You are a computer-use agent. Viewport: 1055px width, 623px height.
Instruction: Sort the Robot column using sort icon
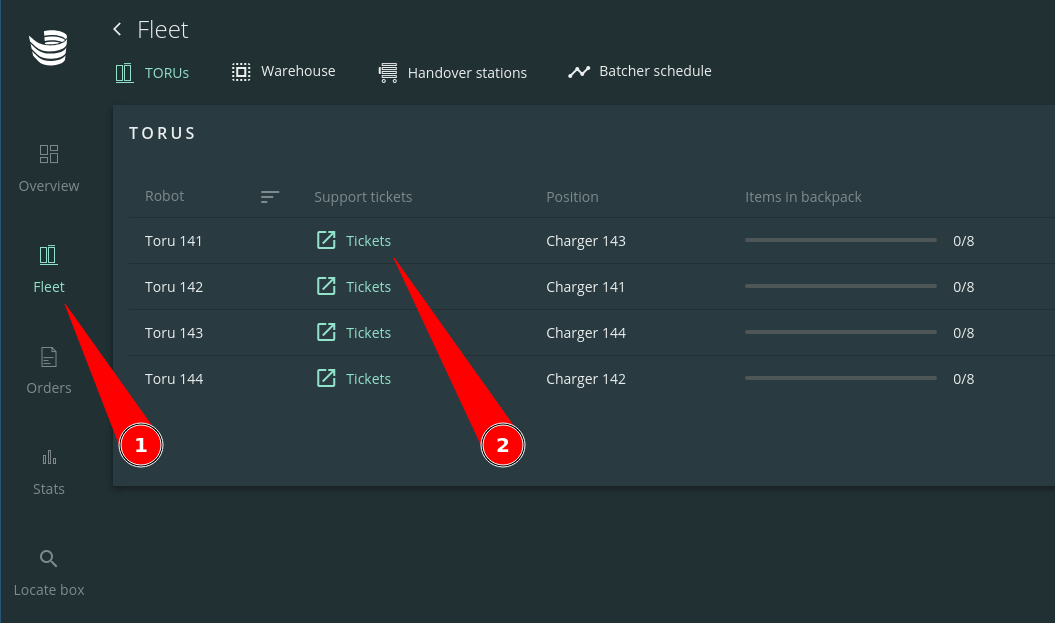270,197
